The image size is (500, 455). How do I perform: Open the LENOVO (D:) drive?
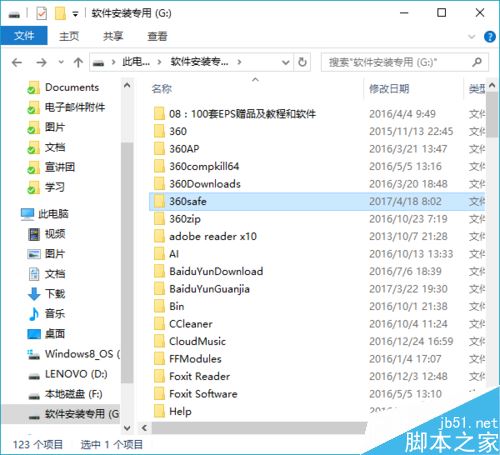pos(76,374)
